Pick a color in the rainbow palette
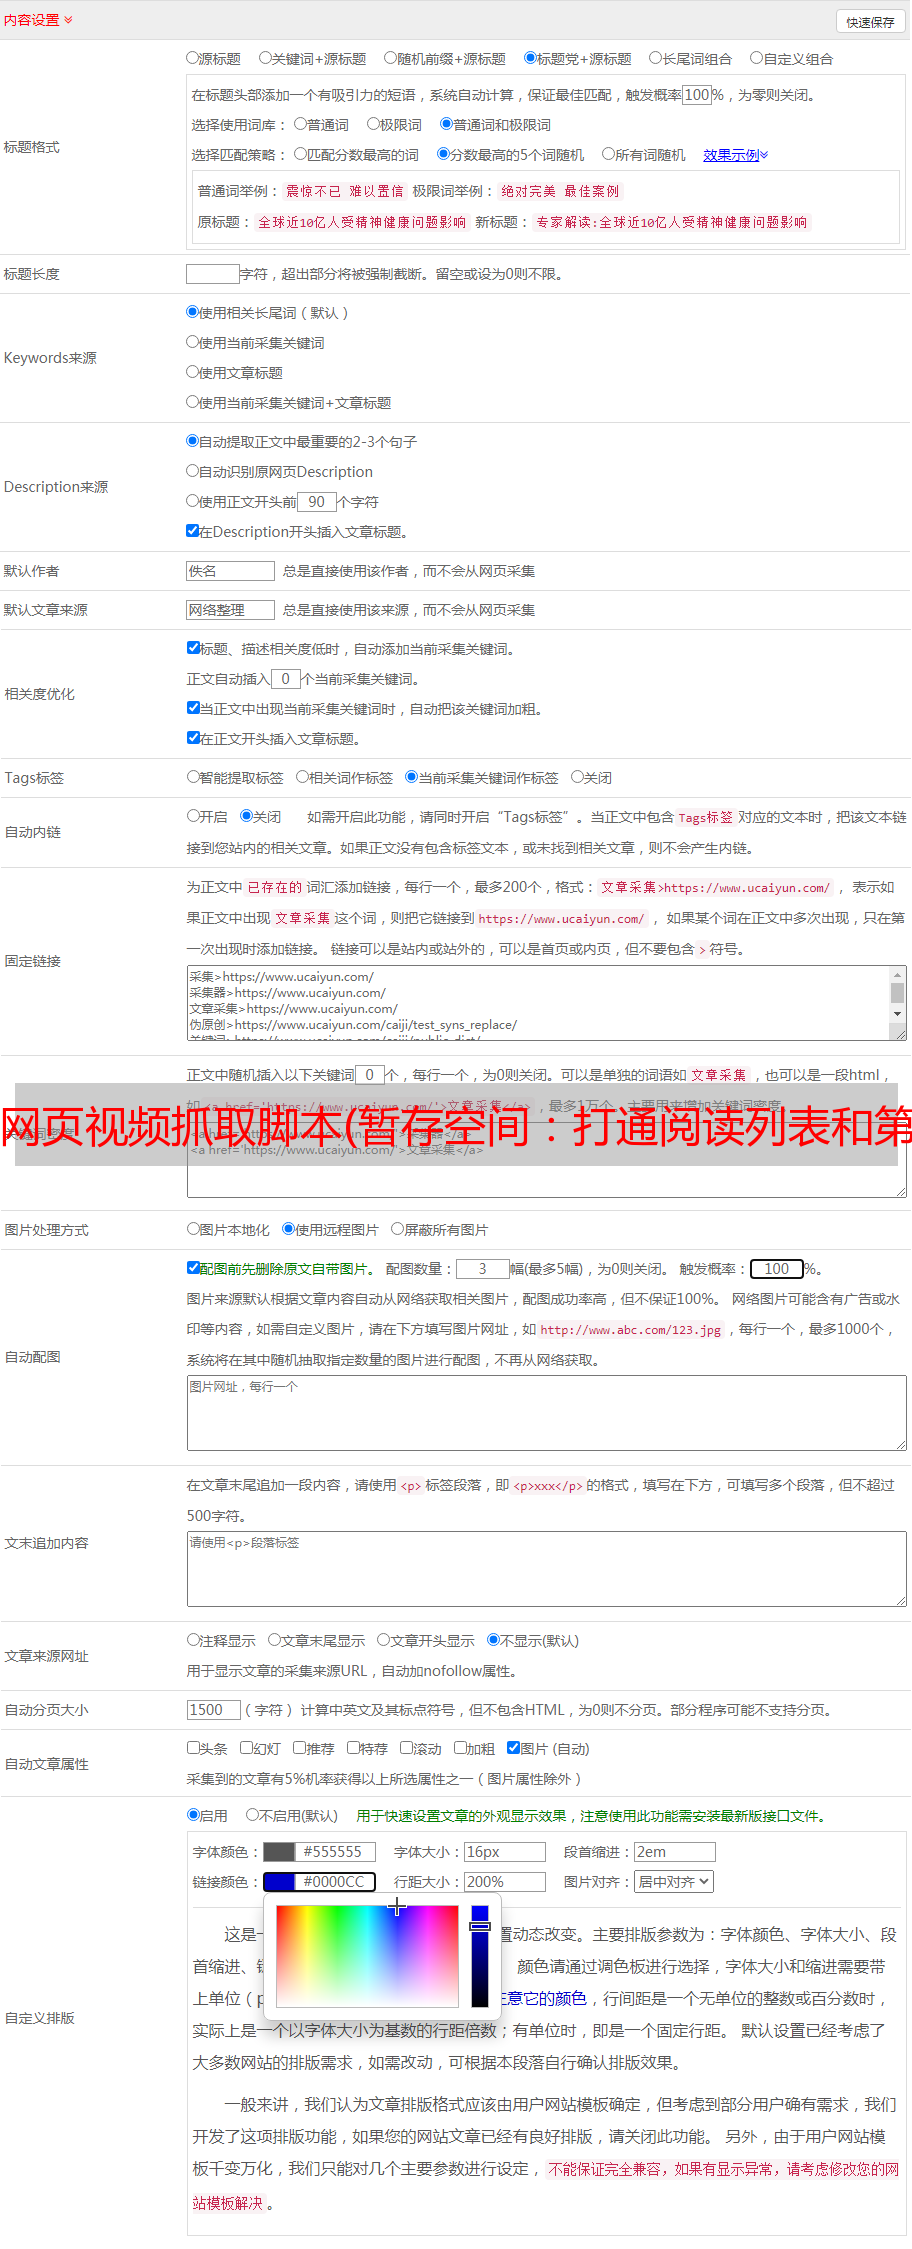The image size is (912, 2249). click(x=366, y=1955)
